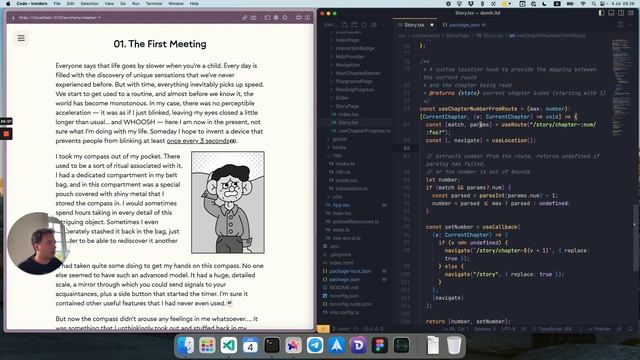Open Story.tsx in the file tree
The height and width of the screenshot is (360, 640).
(348, 122)
